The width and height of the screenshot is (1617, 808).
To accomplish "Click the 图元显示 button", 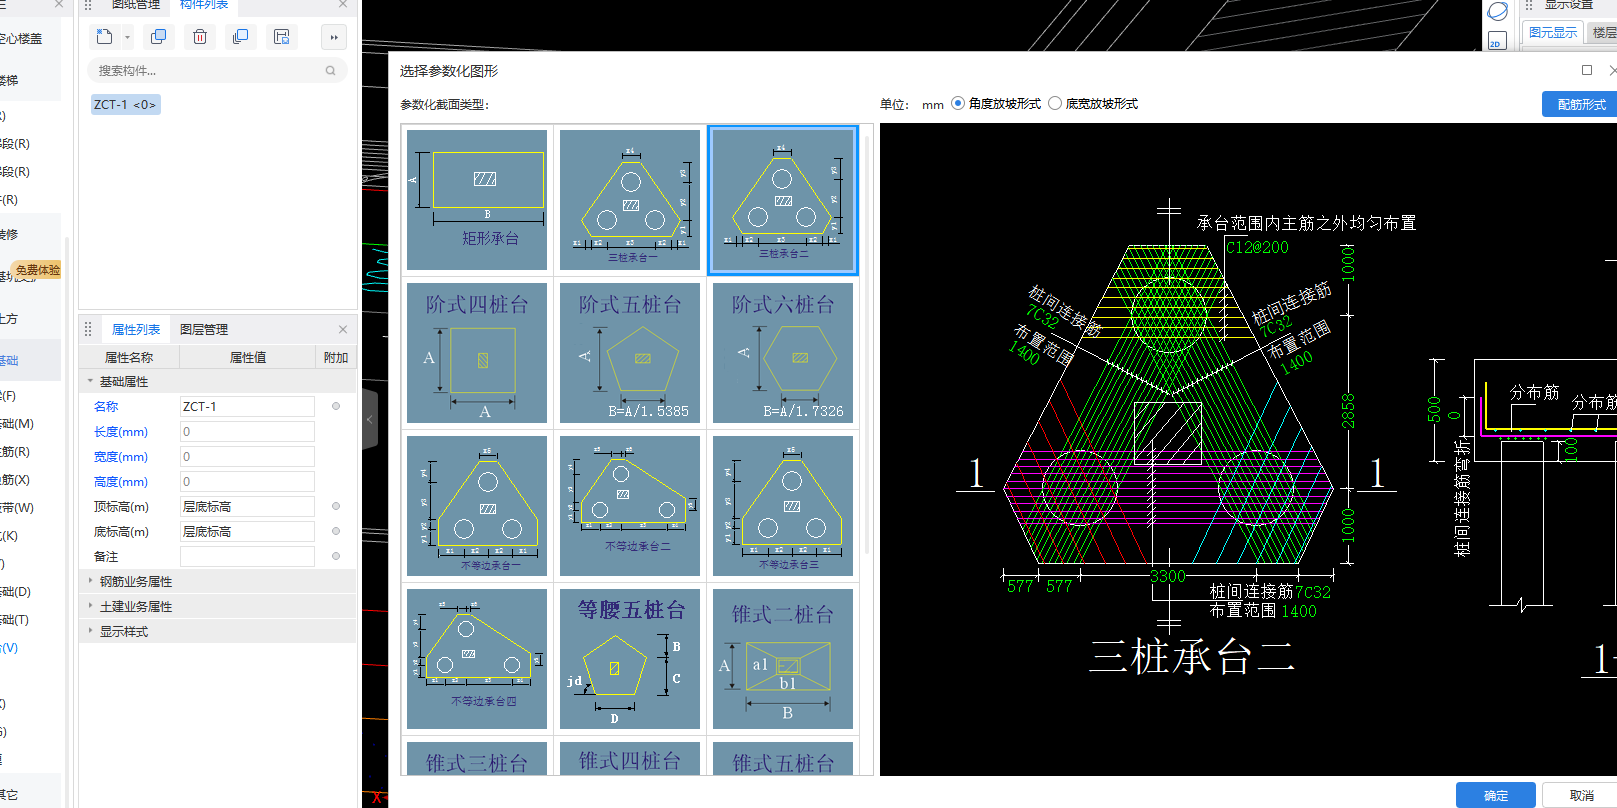I will point(1552,33).
